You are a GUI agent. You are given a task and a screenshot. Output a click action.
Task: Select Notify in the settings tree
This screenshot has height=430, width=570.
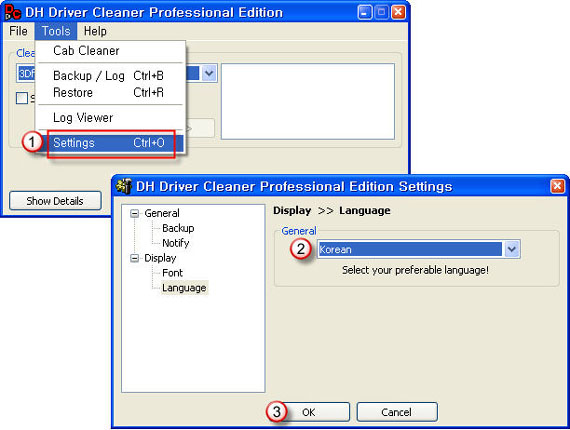pyautogui.click(x=176, y=243)
